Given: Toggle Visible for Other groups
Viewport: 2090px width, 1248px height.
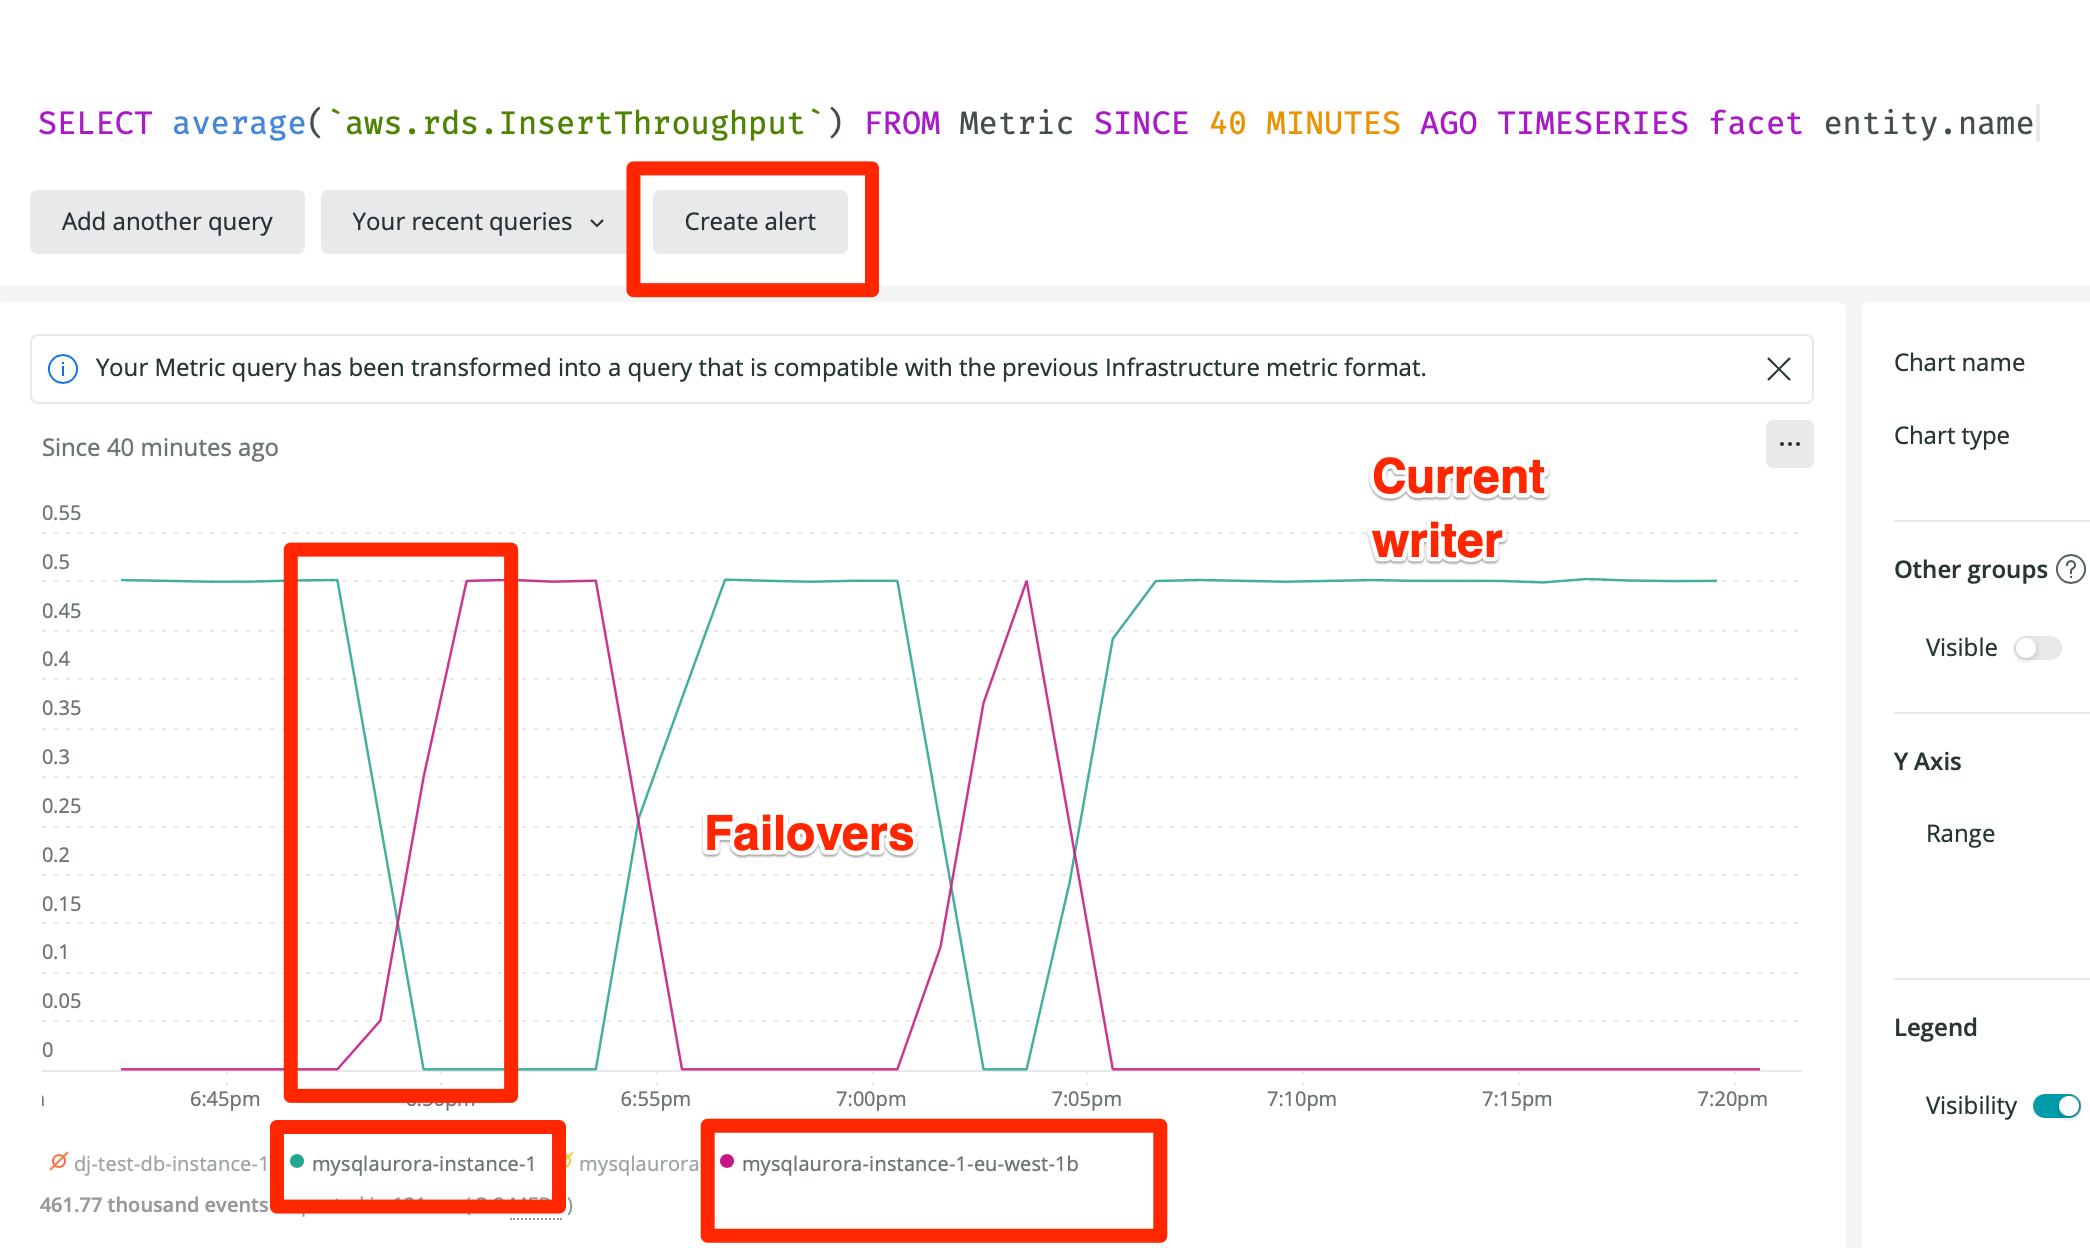Looking at the screenshot, I should point(2037,647).
